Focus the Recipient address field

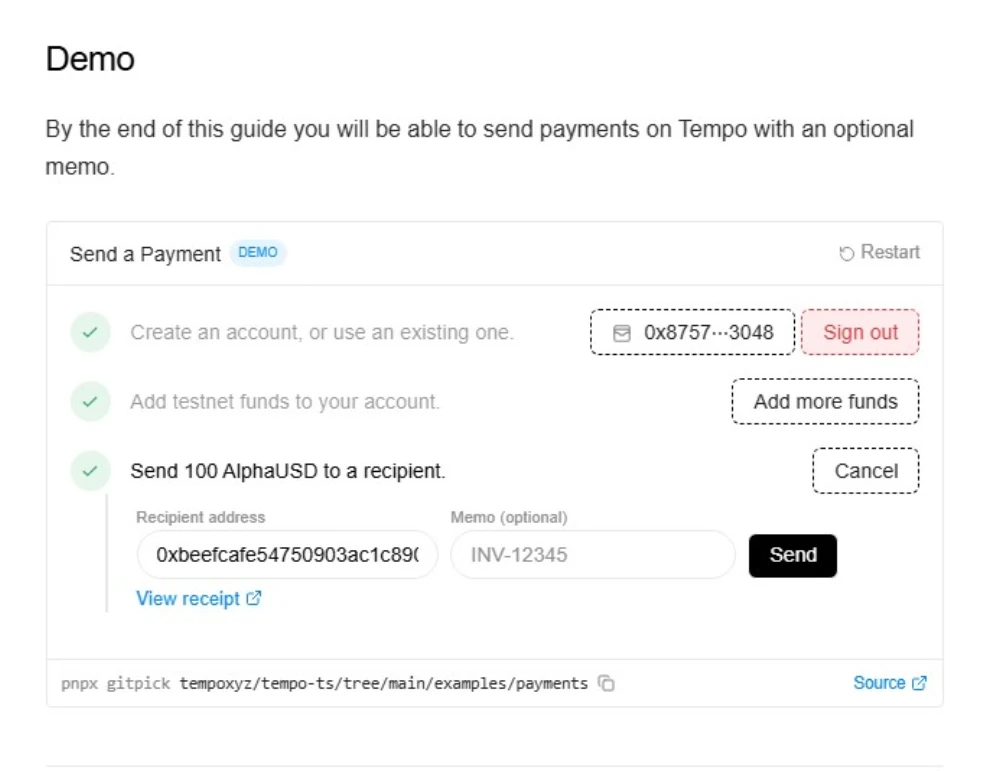[287, 555]
